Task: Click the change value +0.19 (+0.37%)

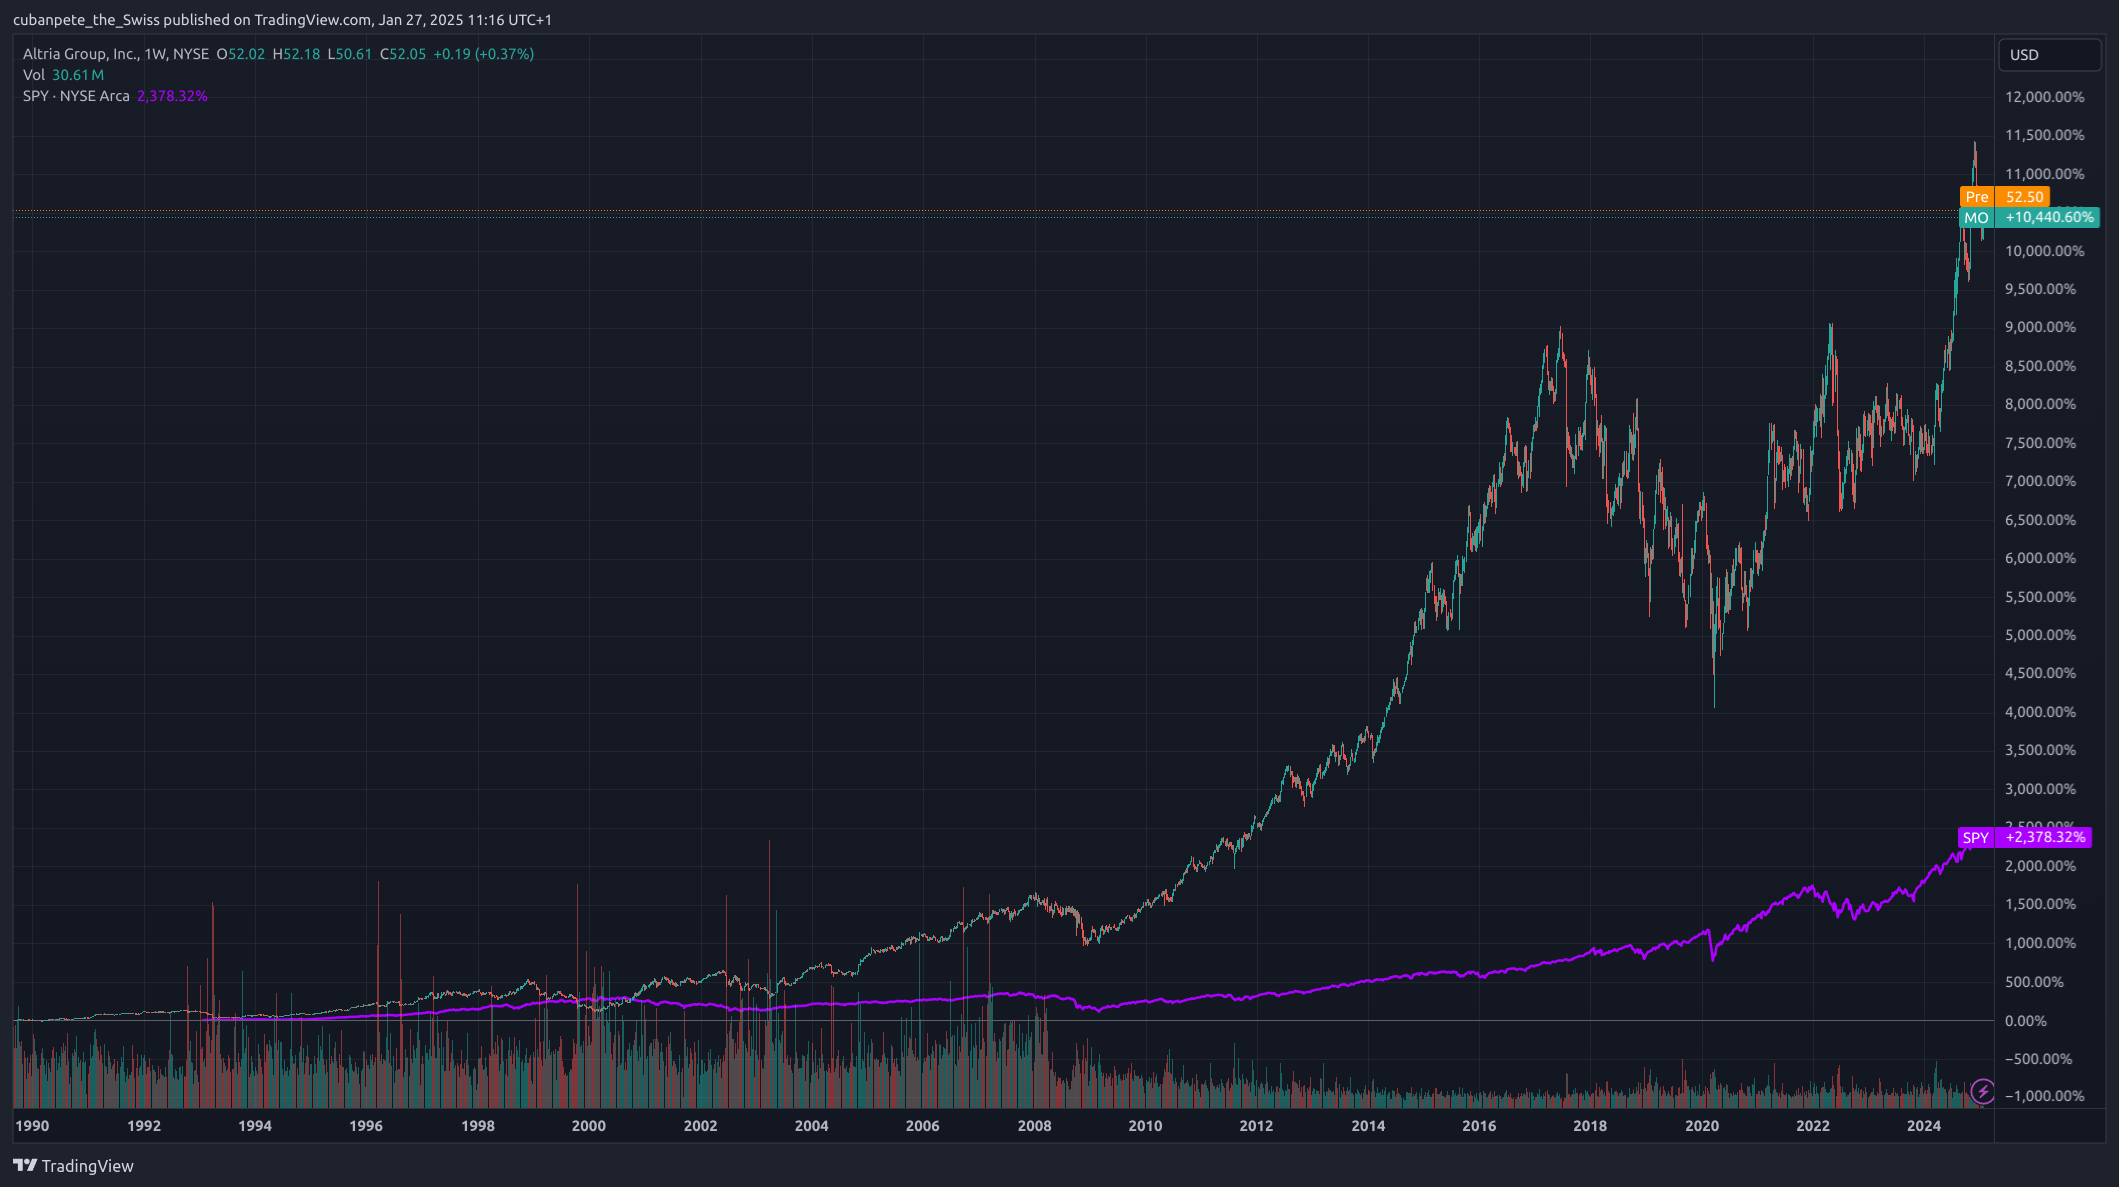Action: click(x=483, y=54)
